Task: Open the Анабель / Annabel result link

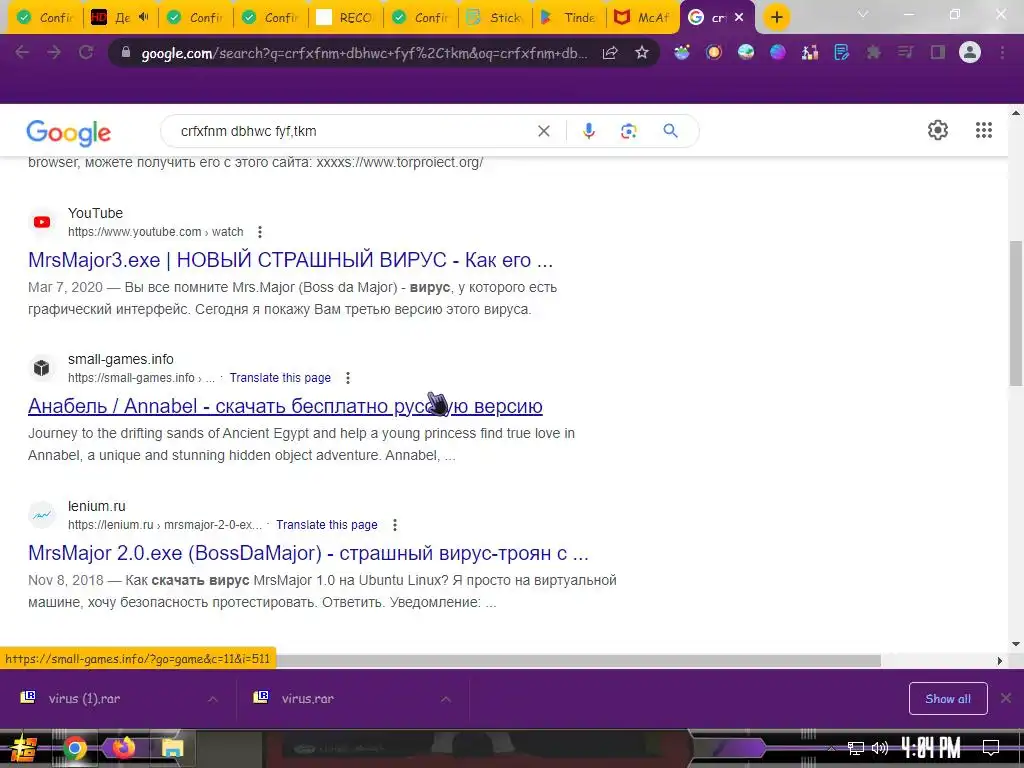Action: [285, 406]
